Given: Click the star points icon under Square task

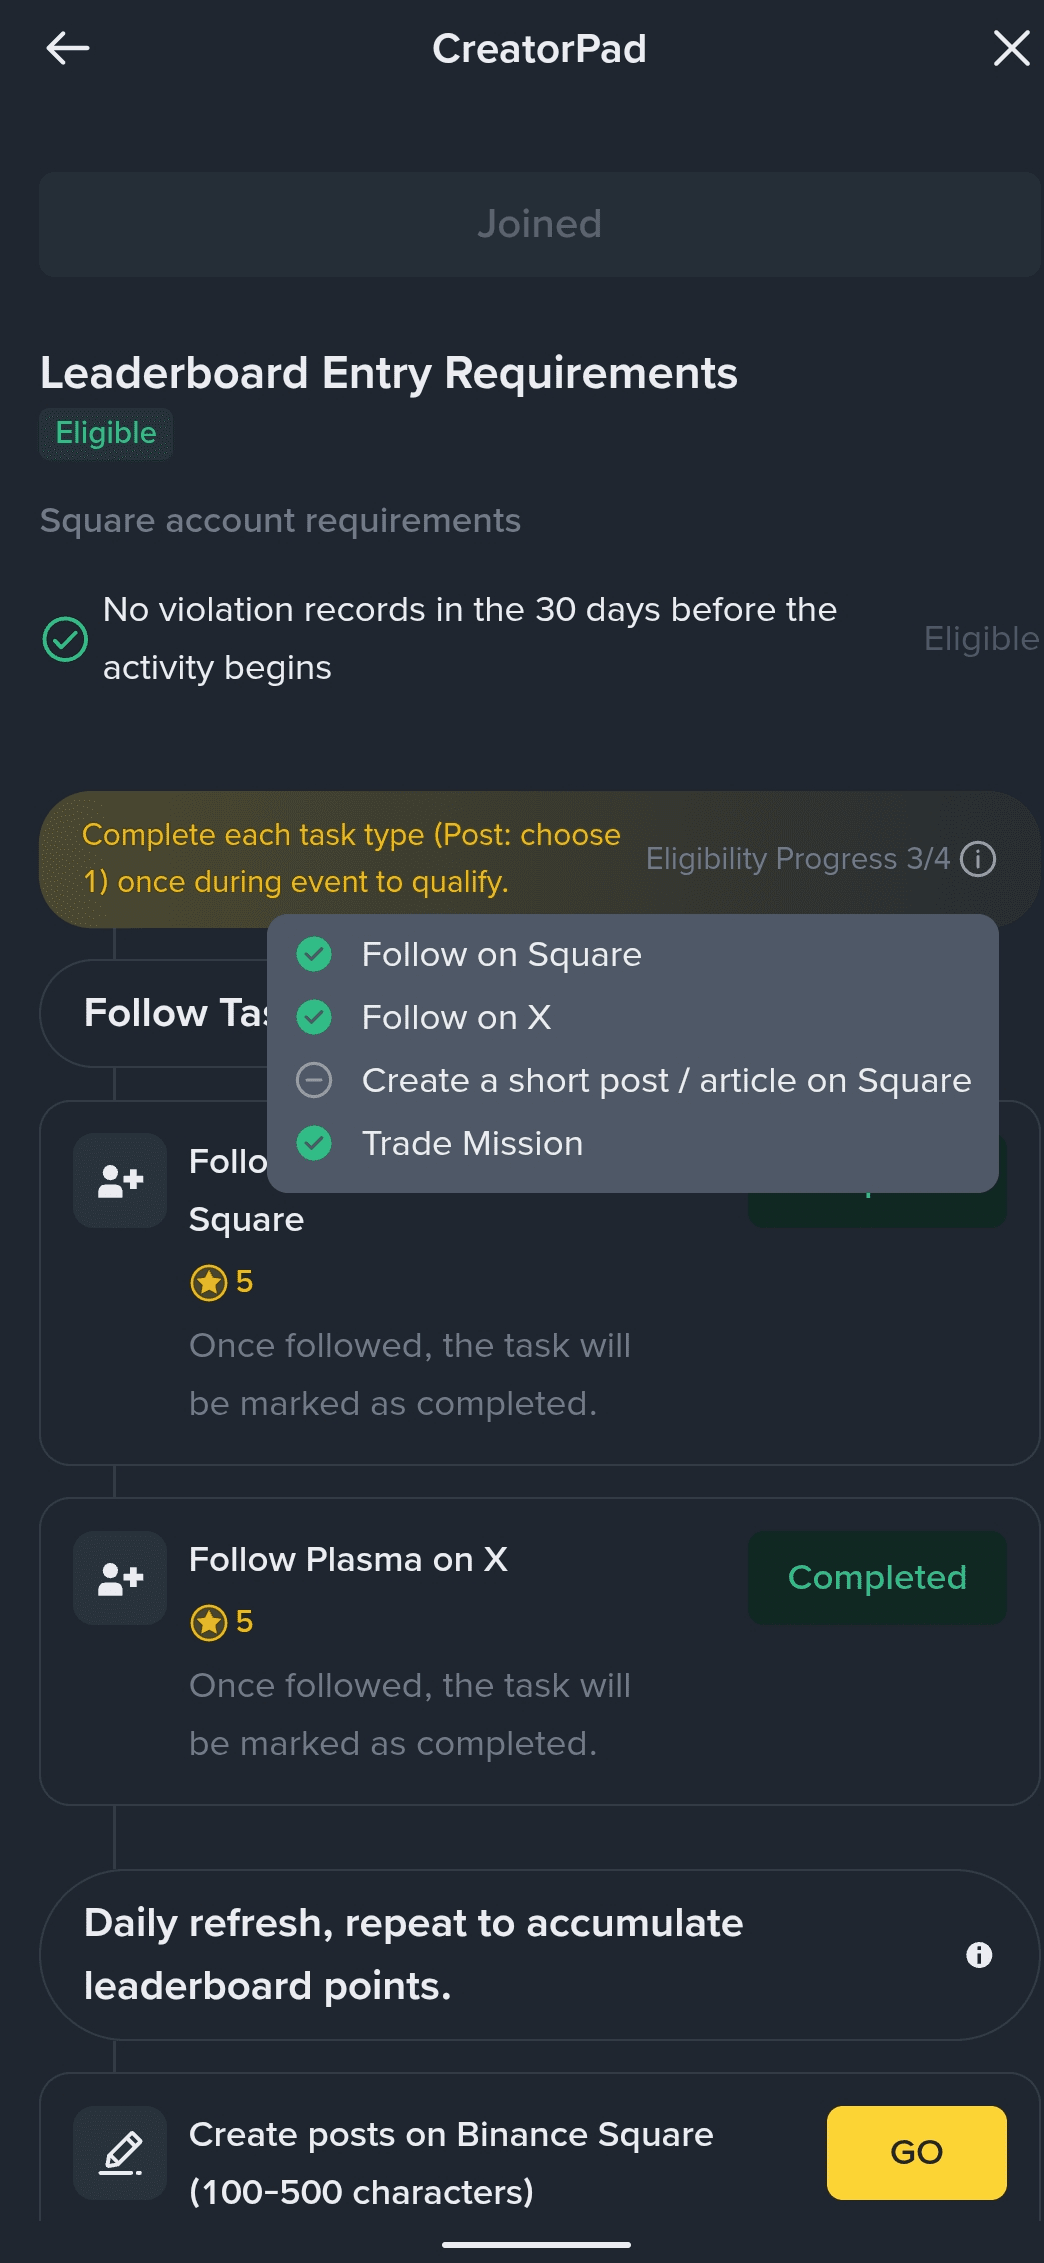Looking at the screenshot, I should [x=209, y=1282].
